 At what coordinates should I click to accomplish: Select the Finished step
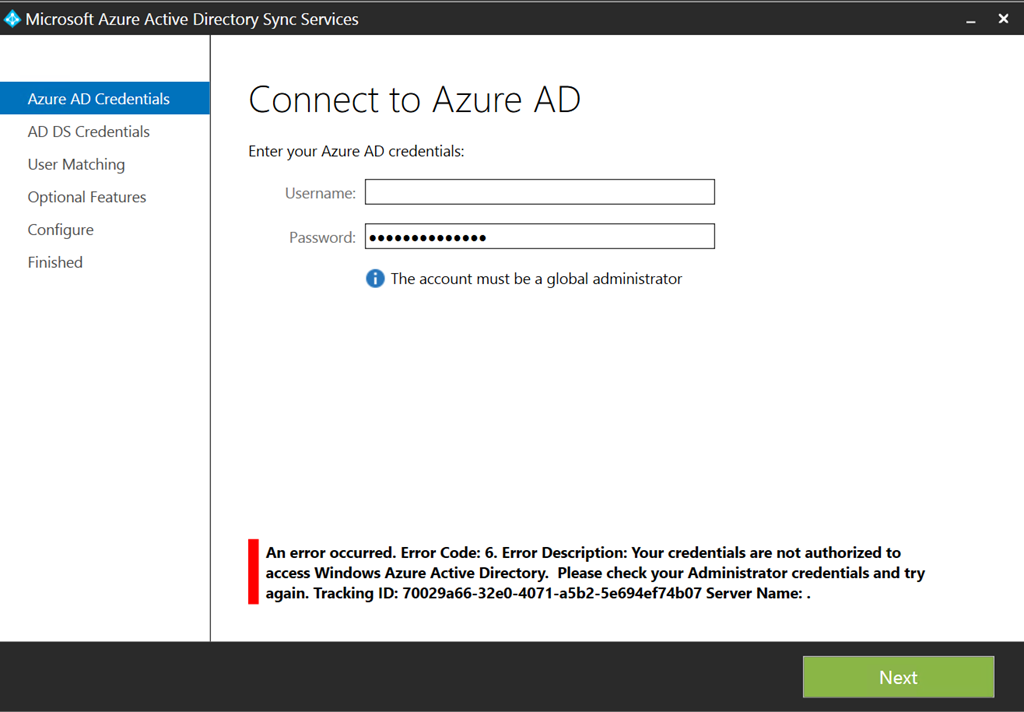[55, 262]
